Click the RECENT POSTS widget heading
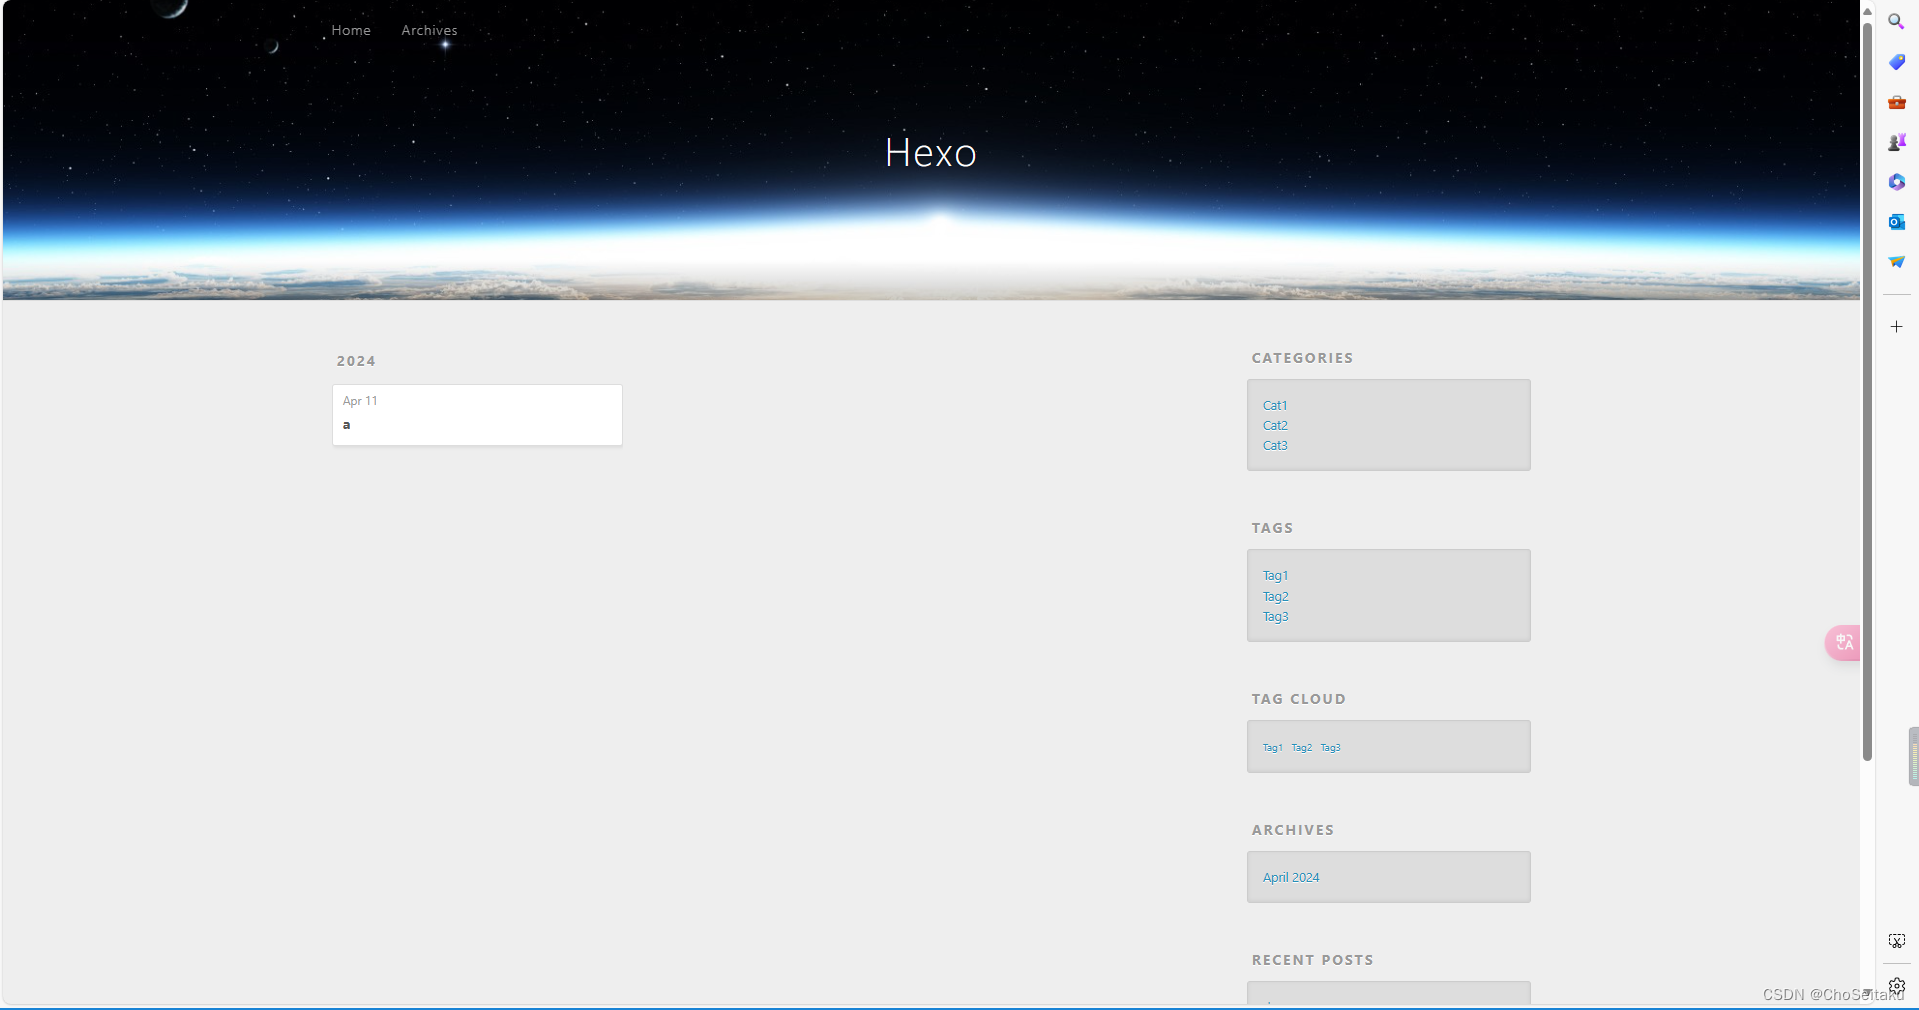The image size is (1919, 1010). tap(1312, 960)
